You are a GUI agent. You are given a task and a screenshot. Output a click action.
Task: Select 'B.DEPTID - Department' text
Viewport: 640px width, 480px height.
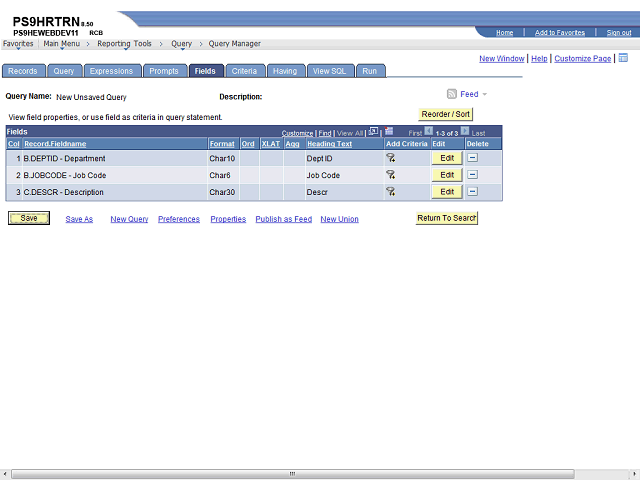64,158
